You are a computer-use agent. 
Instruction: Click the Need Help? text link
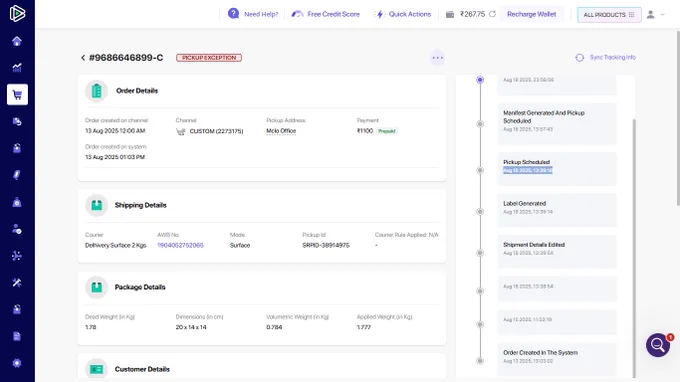(261, 14)
